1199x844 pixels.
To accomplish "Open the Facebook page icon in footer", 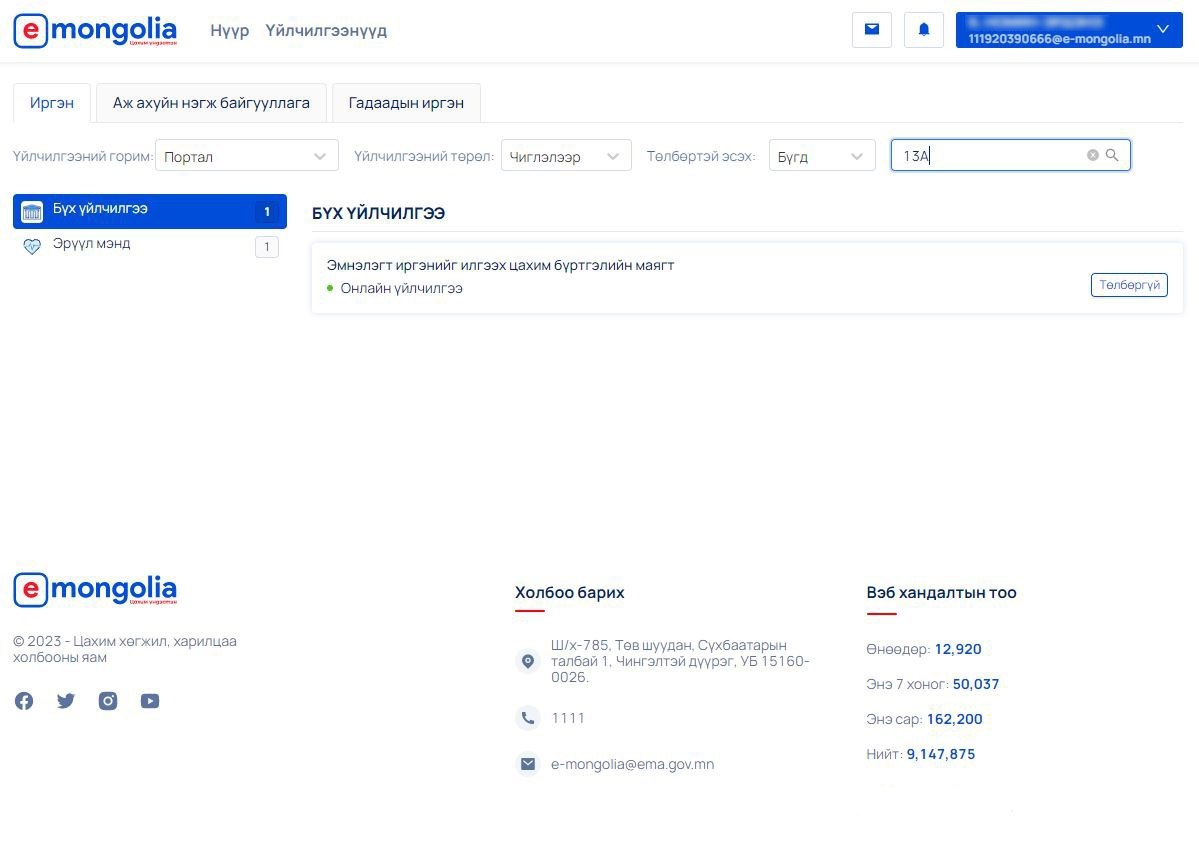I will (x=24, y=701).
